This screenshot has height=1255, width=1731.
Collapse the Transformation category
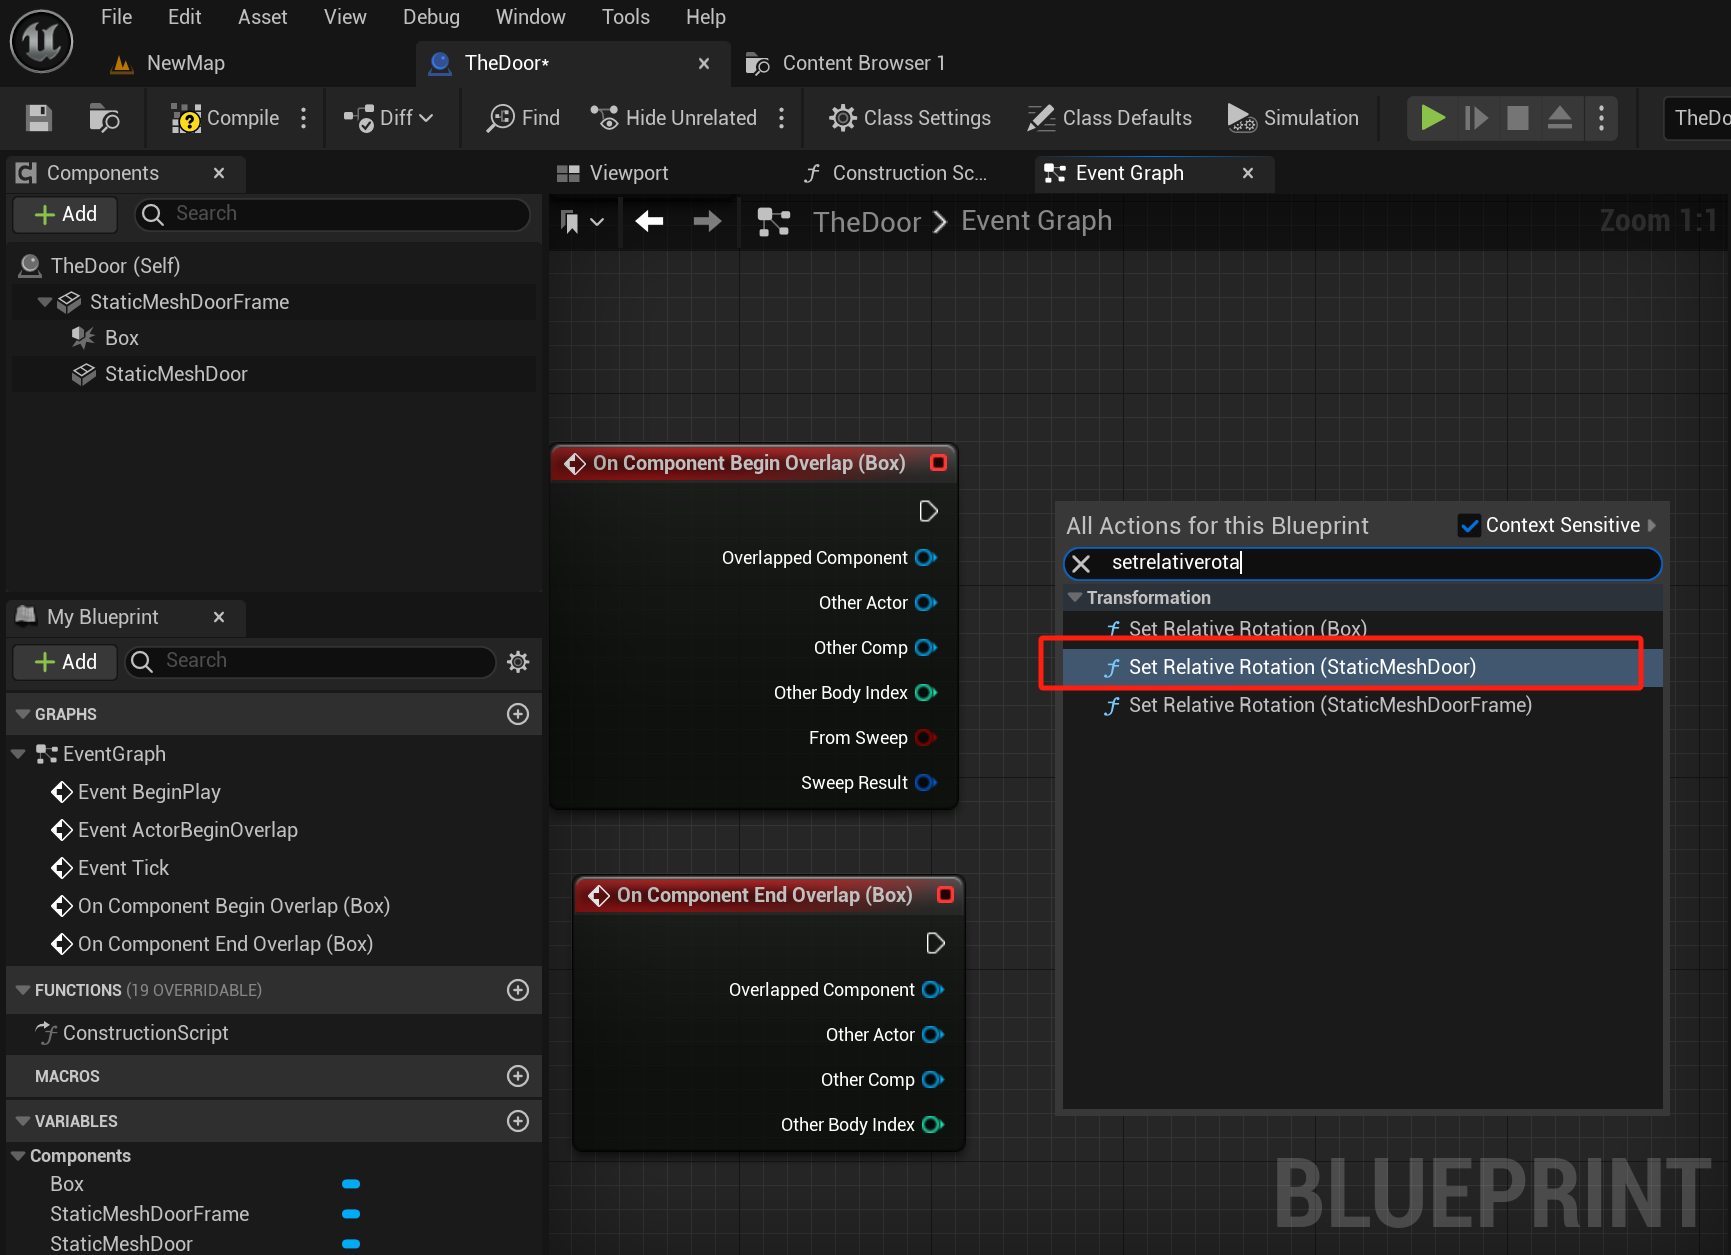tap(1075, 598)
